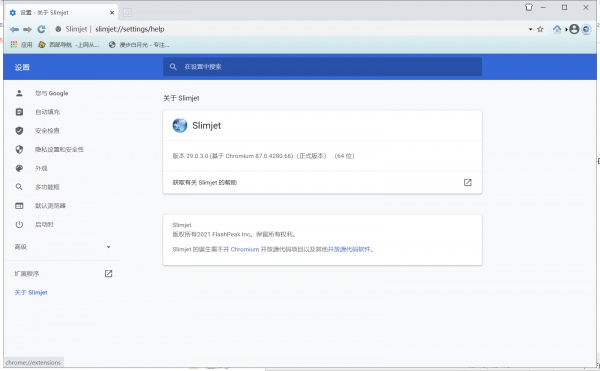Open Extensions link in the sidebar

(x=27, y=274)
